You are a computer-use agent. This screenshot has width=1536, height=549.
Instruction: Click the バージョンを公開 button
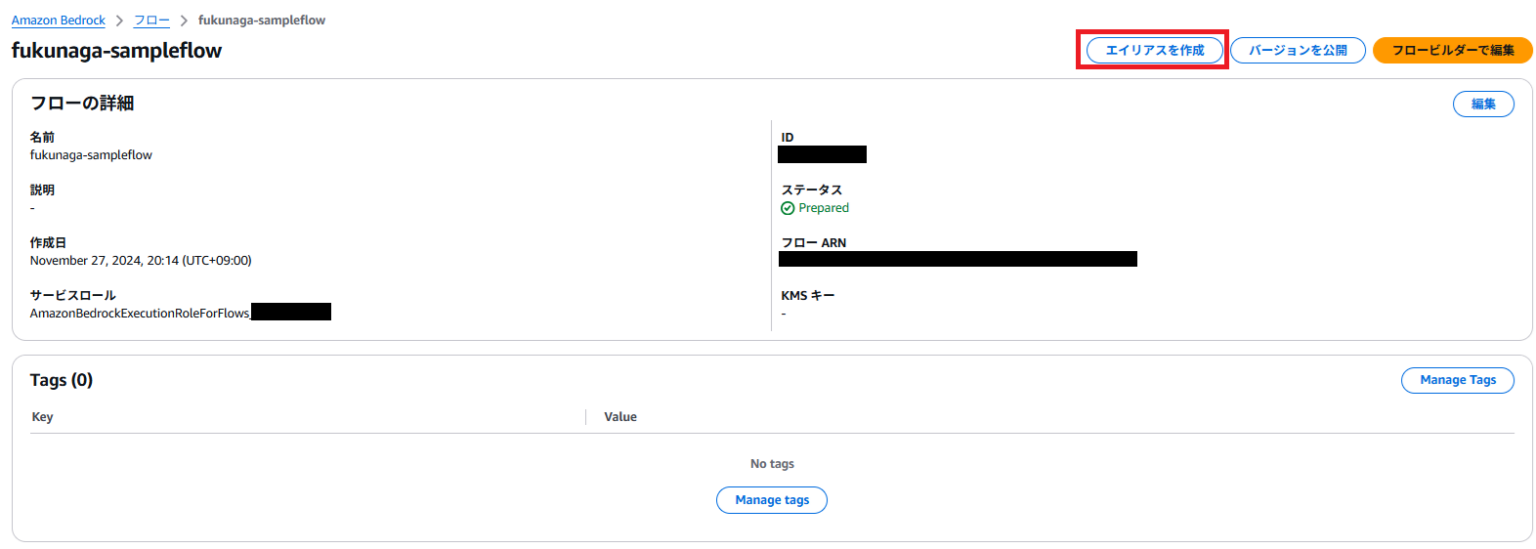click(1297, 50)
